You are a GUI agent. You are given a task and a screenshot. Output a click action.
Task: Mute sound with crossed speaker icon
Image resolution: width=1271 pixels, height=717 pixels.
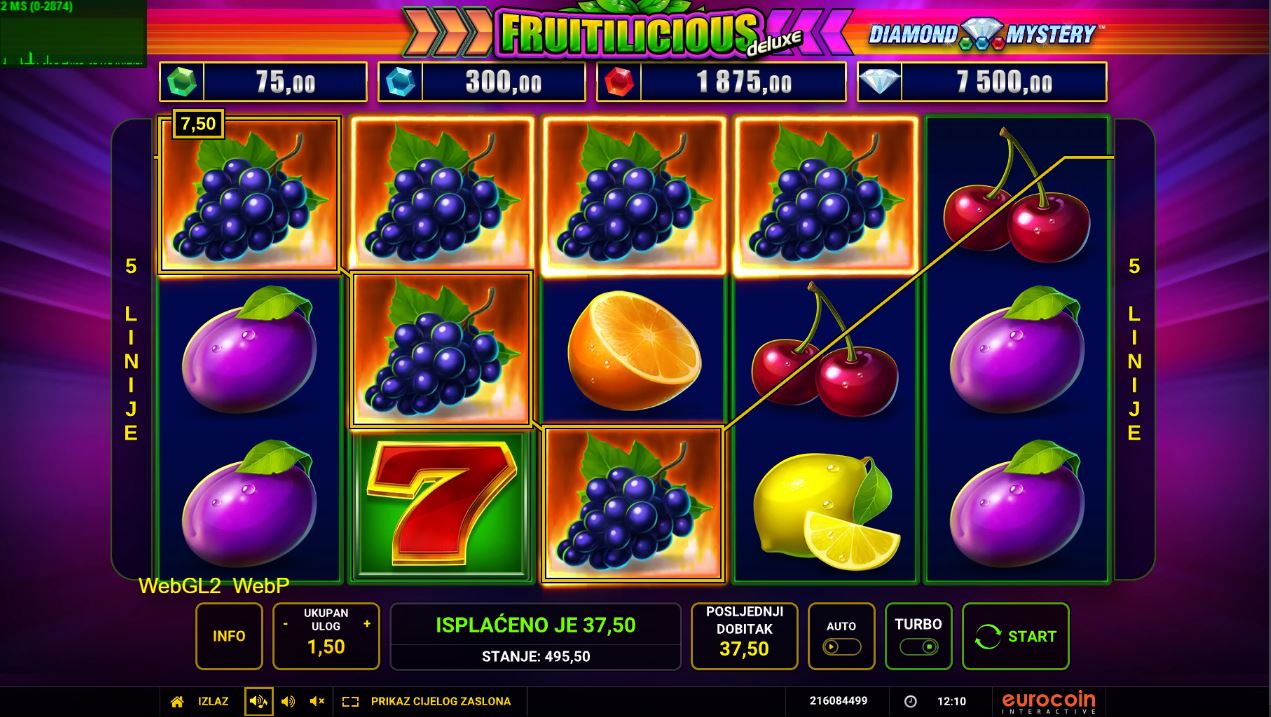(x=317, y=702)
